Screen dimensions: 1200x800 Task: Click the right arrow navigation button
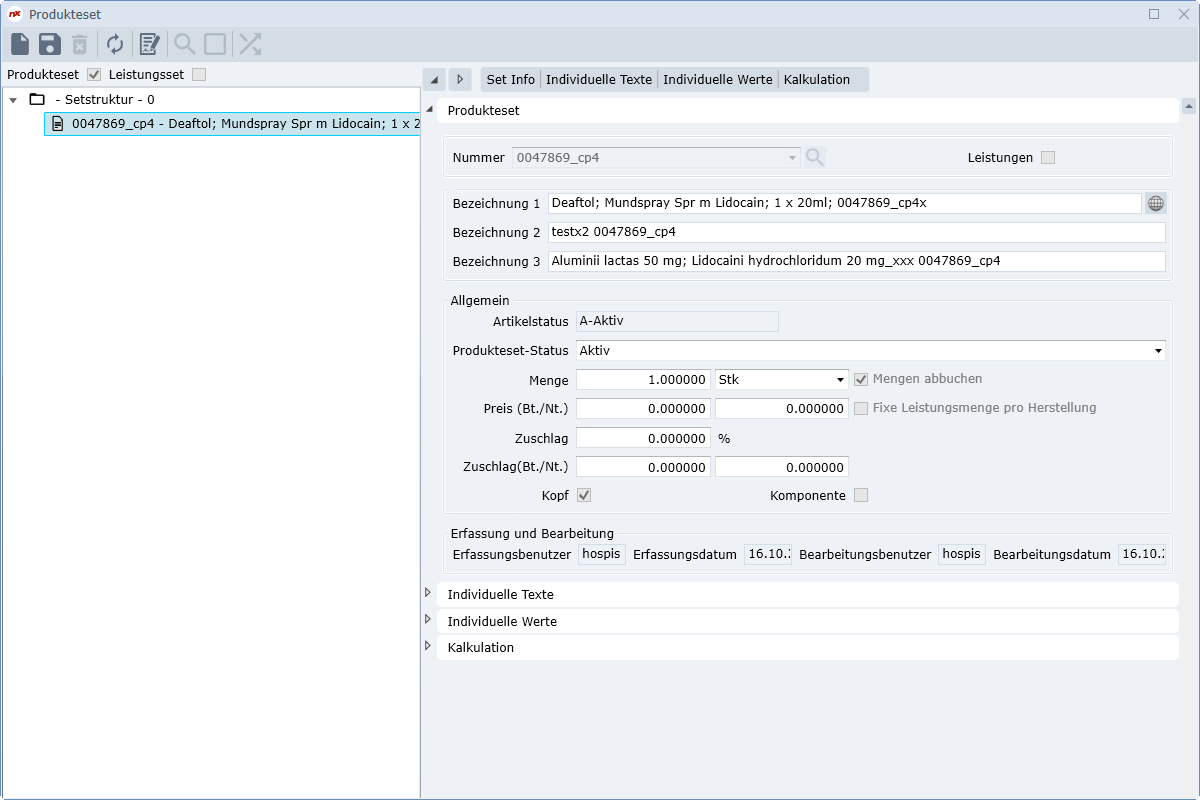click(460, 80)
